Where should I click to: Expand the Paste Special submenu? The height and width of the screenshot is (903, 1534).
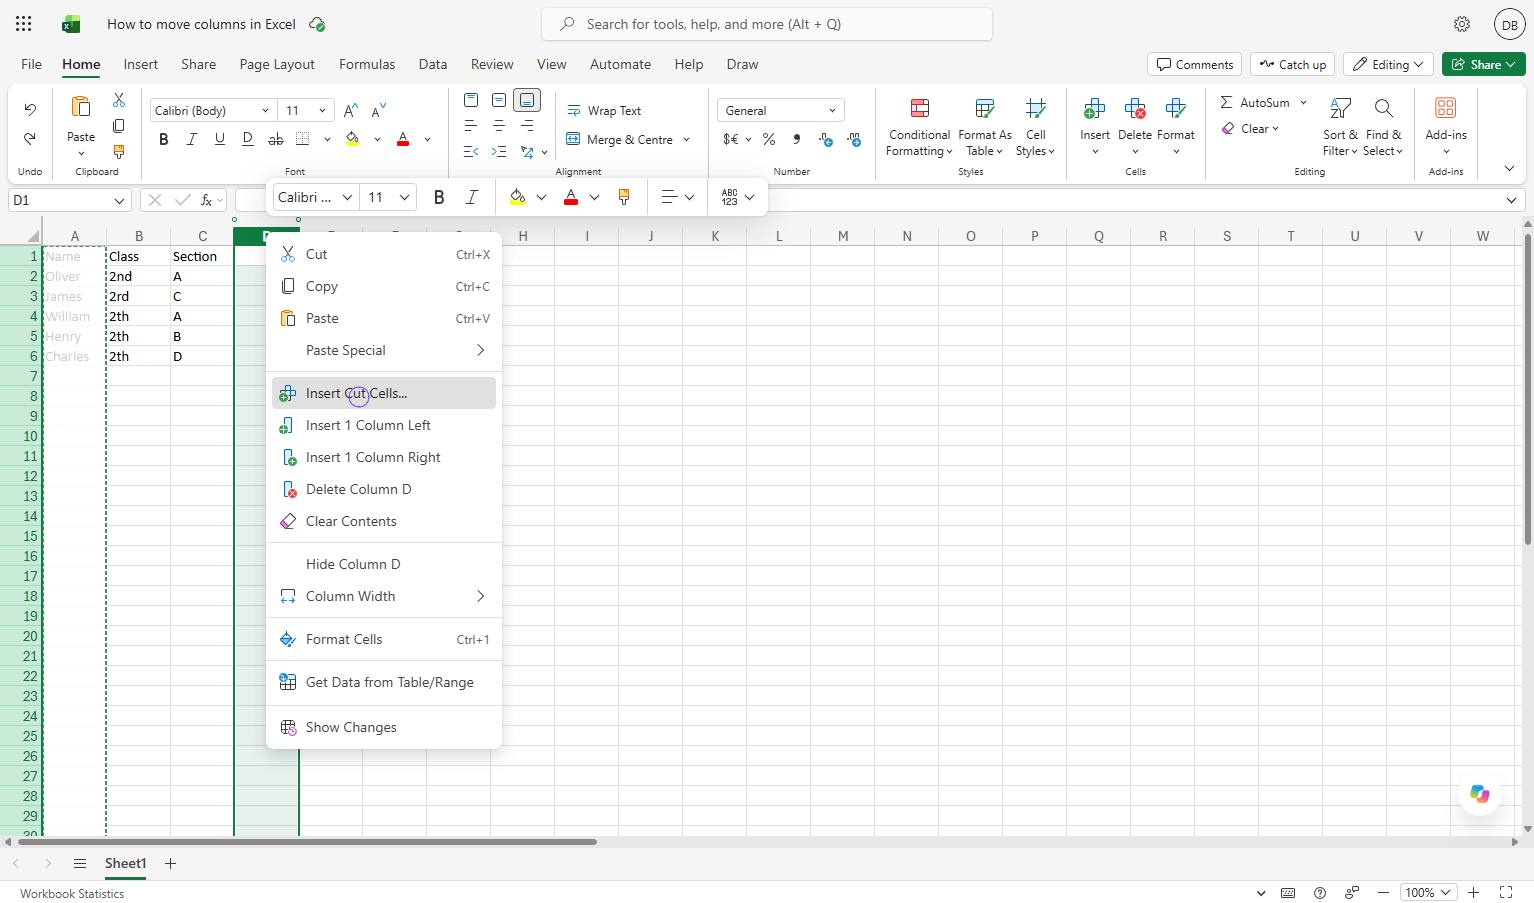(384, 350)
